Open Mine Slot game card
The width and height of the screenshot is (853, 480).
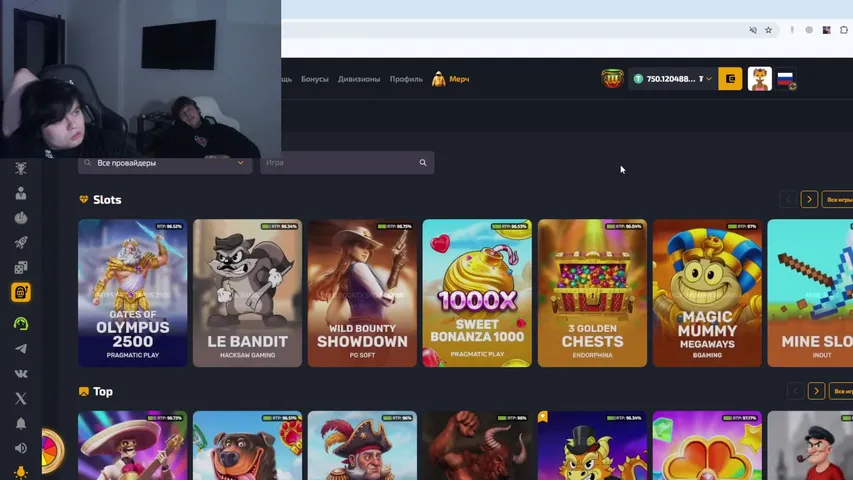[x=810, y=293]
